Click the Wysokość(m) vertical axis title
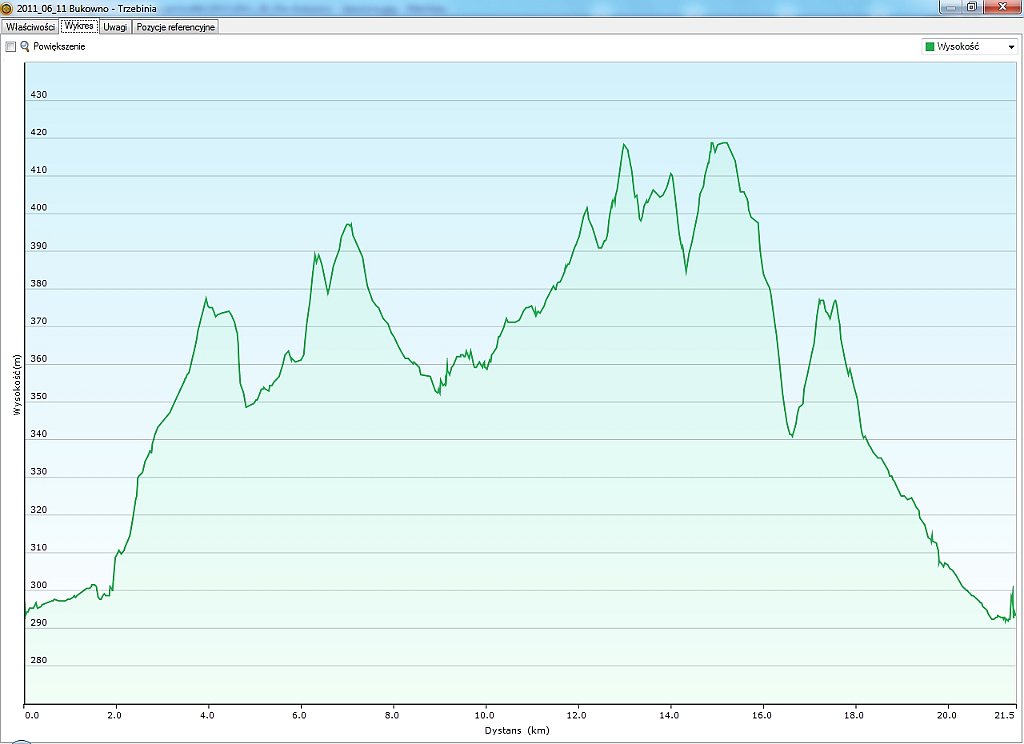The image size is (1024, 744). tap(17, 384)
